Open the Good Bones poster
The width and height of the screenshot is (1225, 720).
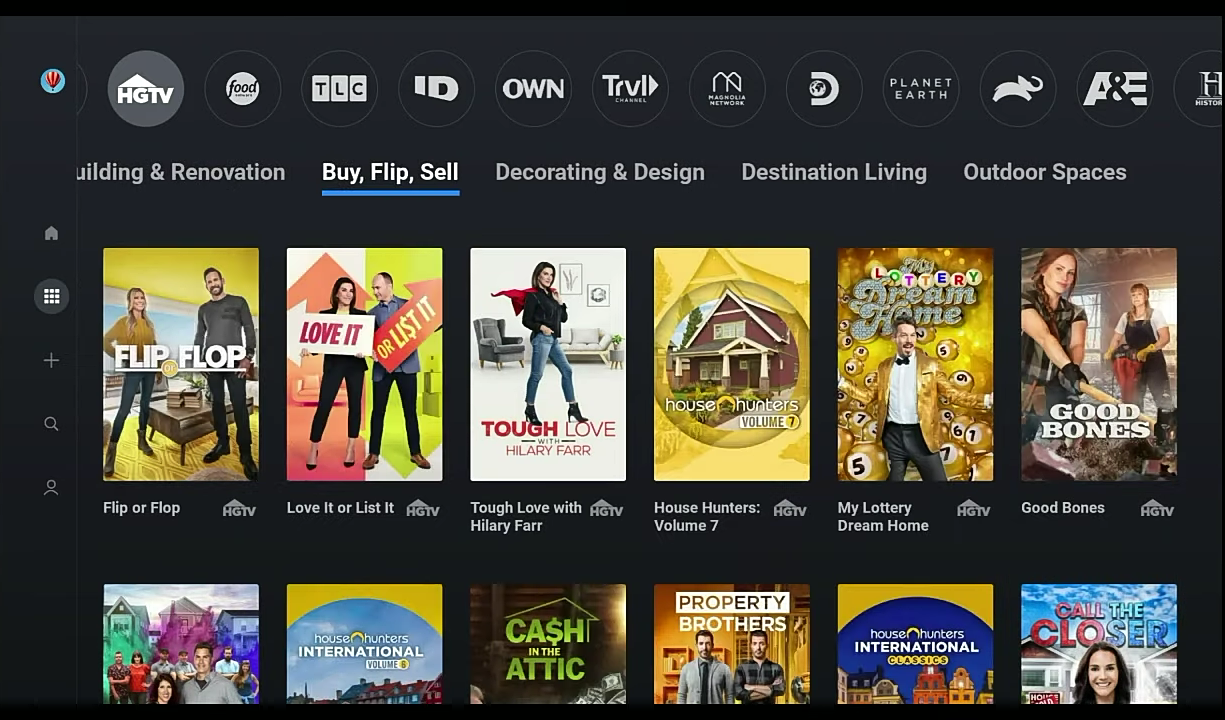(1099, 364)
